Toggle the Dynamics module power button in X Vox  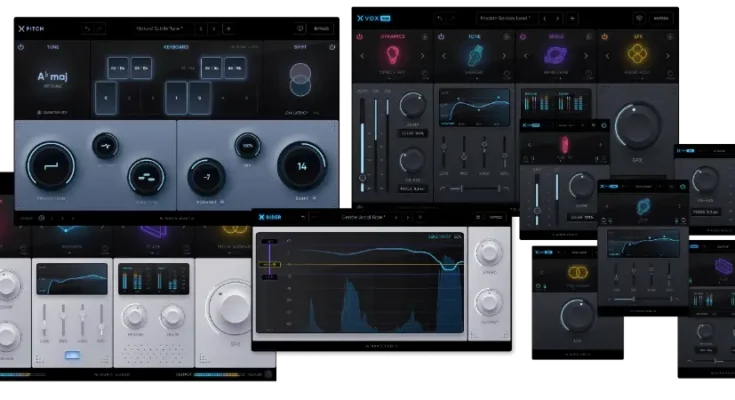359,36
